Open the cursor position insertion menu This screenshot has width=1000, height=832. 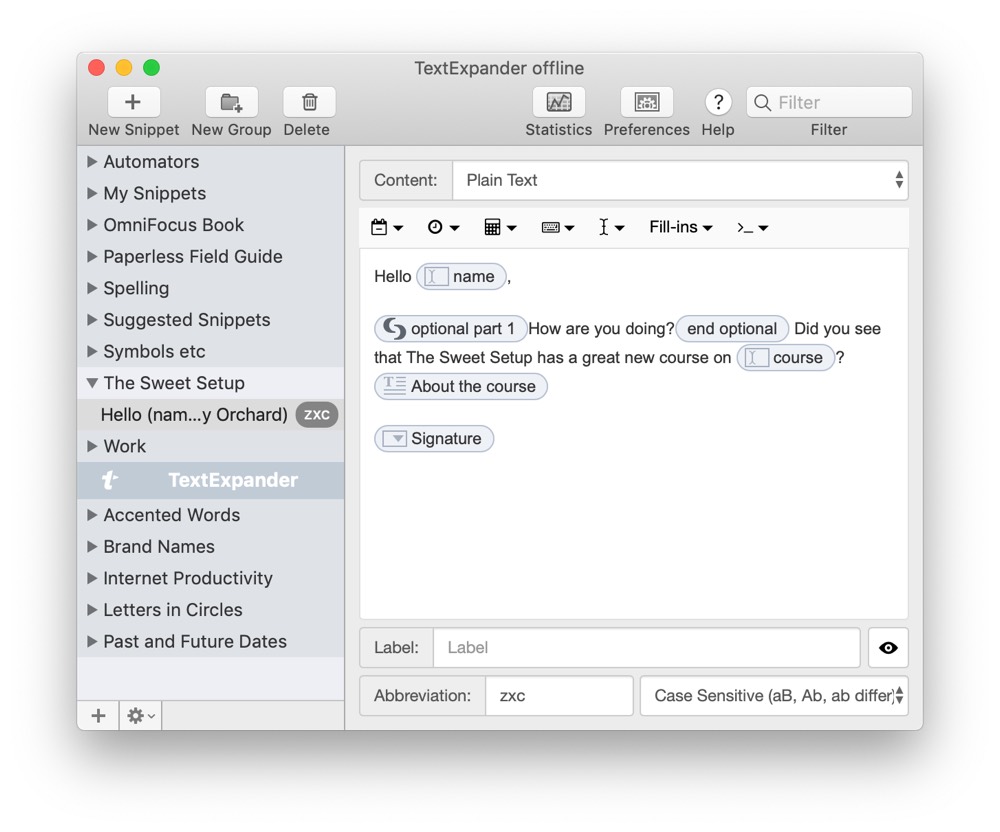[611, 227]
